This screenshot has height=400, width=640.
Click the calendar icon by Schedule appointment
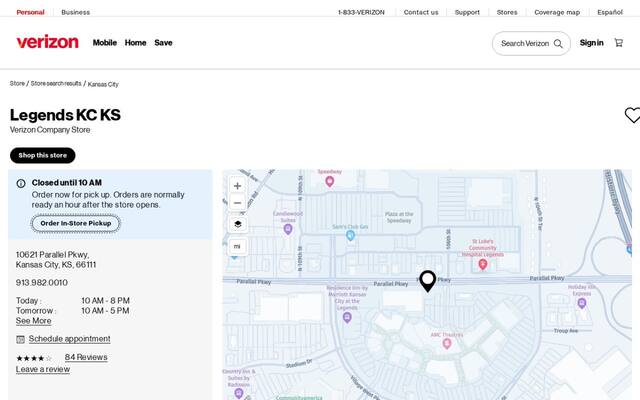point(20,339)
